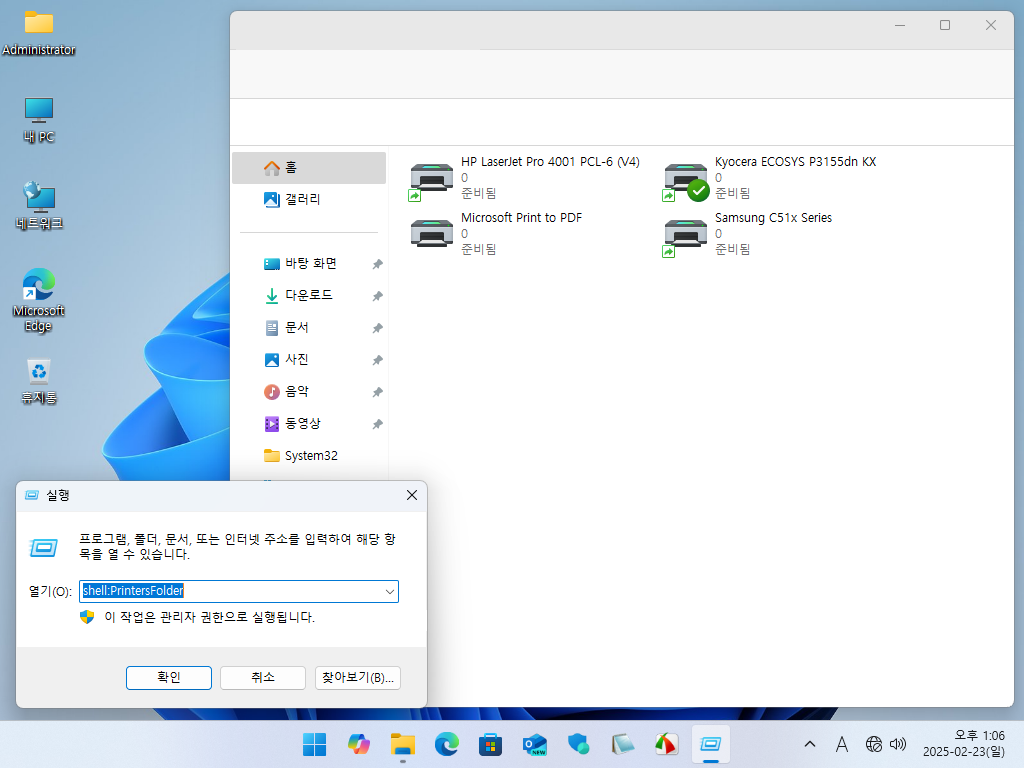Click the Microsoft Print to PDF name text

[521, 218]
